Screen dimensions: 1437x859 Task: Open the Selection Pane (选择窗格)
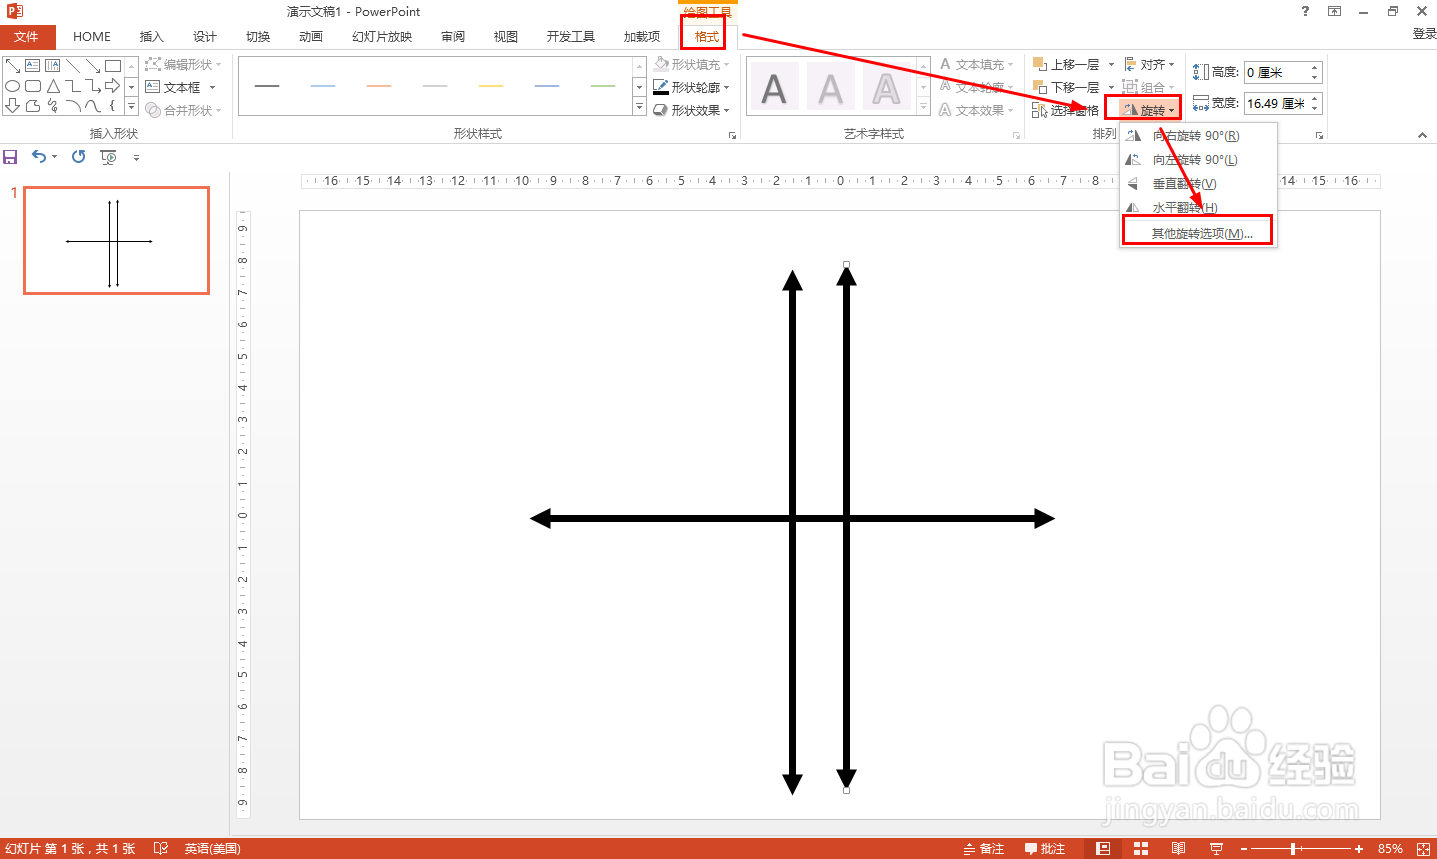click(1066, 111)
